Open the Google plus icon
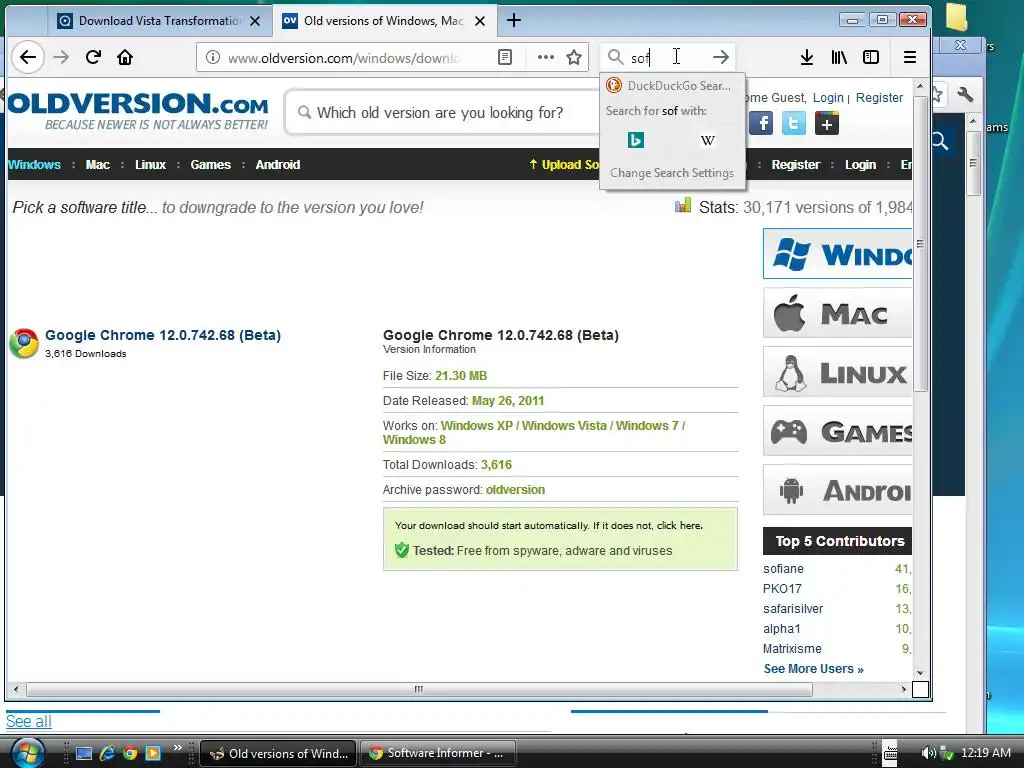Screen dimensions: 1024x768 tap(826, 123)
